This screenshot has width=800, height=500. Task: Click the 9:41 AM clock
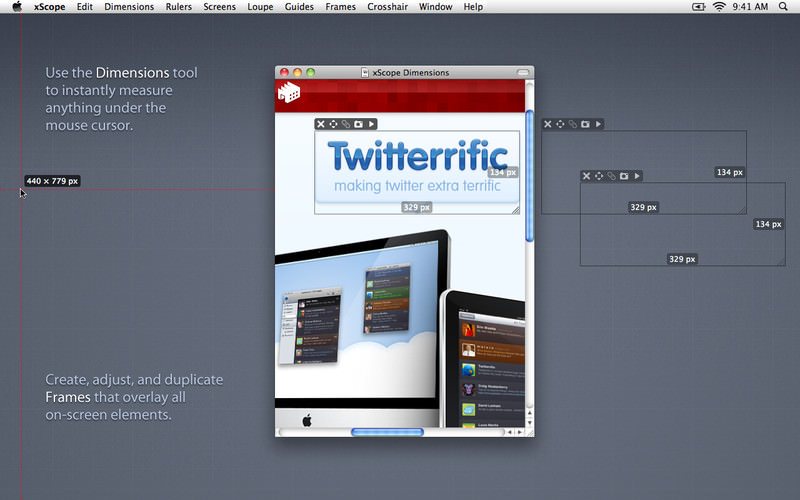(x=750, y=7)
